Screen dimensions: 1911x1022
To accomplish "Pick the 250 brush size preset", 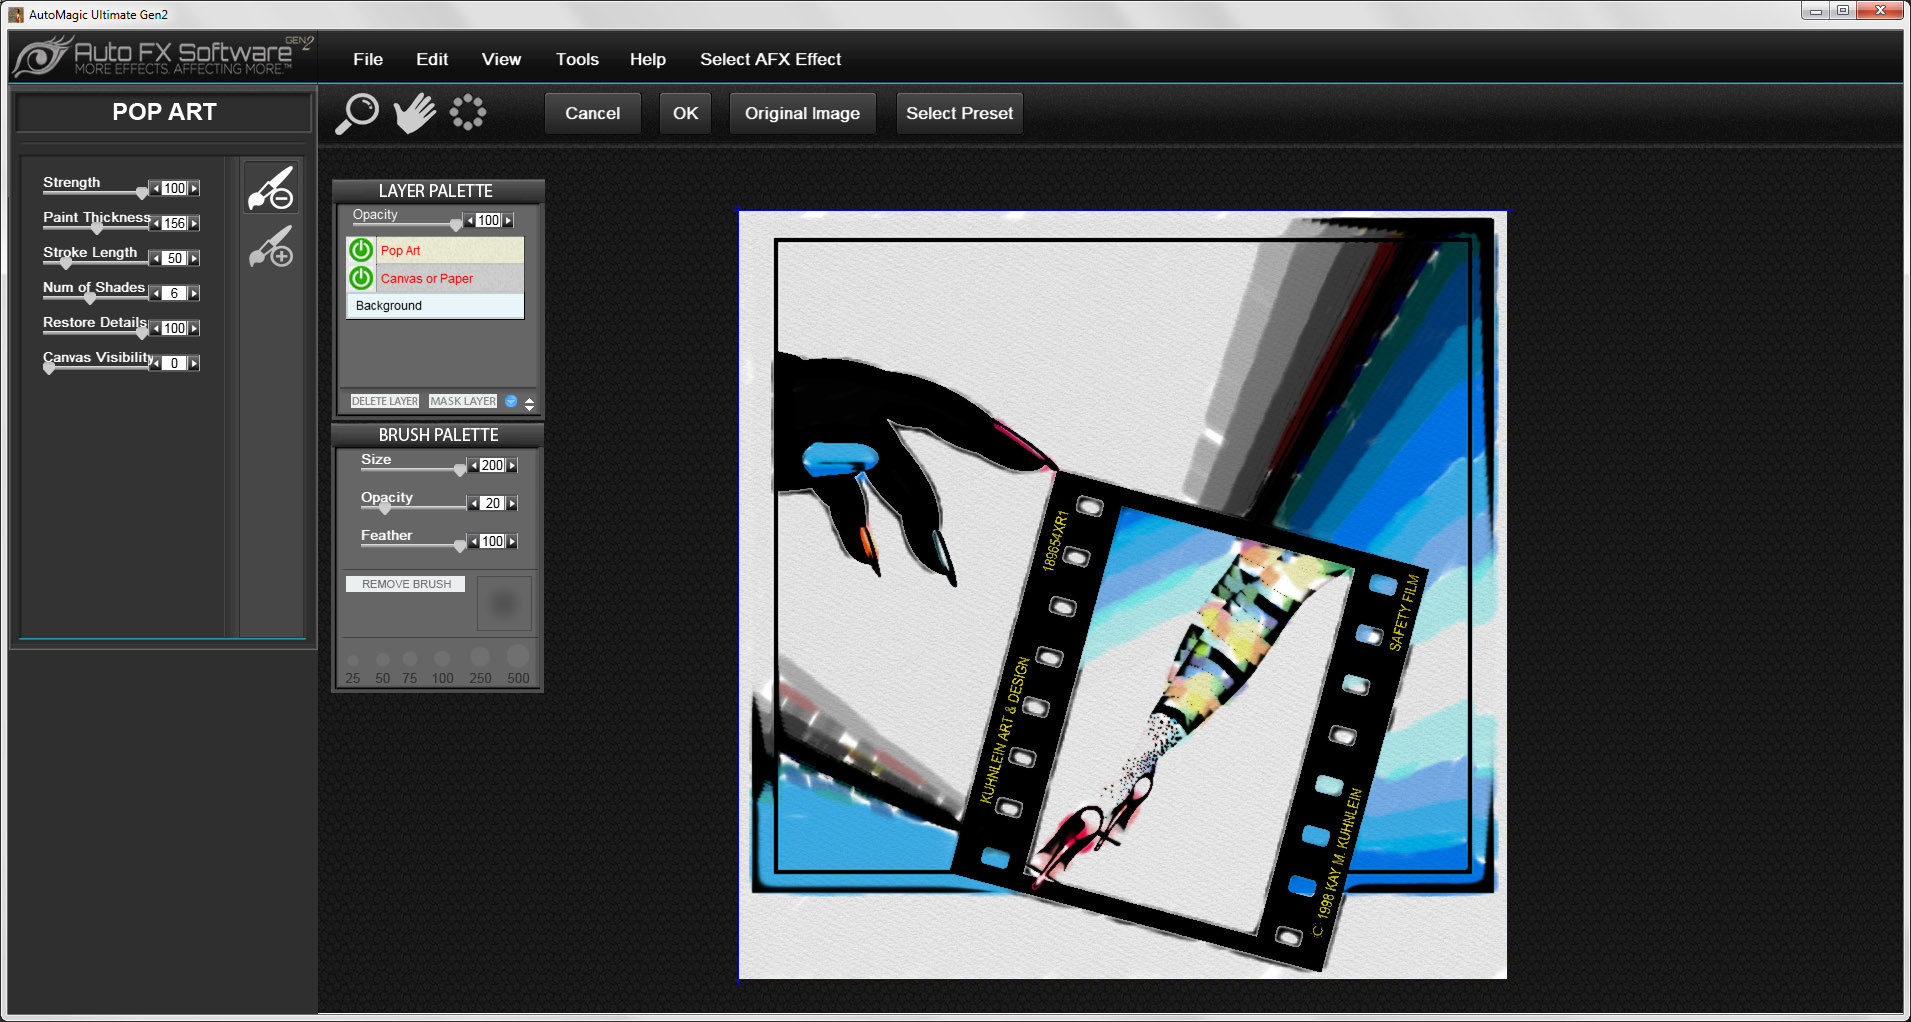I will pos(480,656).
